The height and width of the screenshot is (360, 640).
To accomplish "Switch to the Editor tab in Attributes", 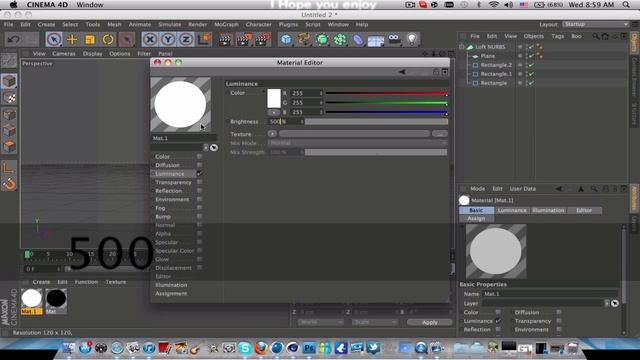I will 584,211.
